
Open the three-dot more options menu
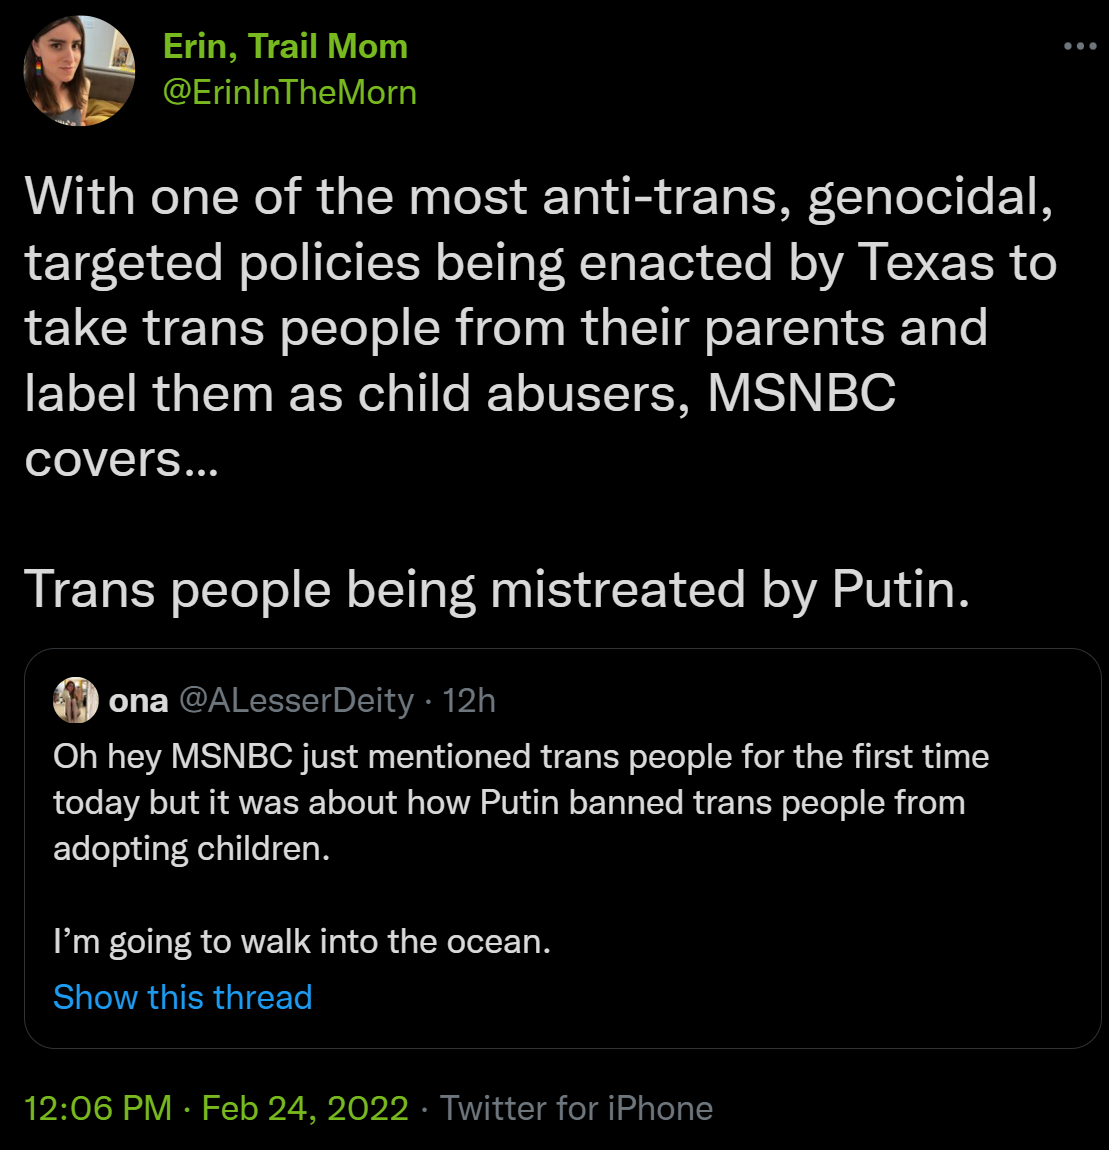[1080, 47]
